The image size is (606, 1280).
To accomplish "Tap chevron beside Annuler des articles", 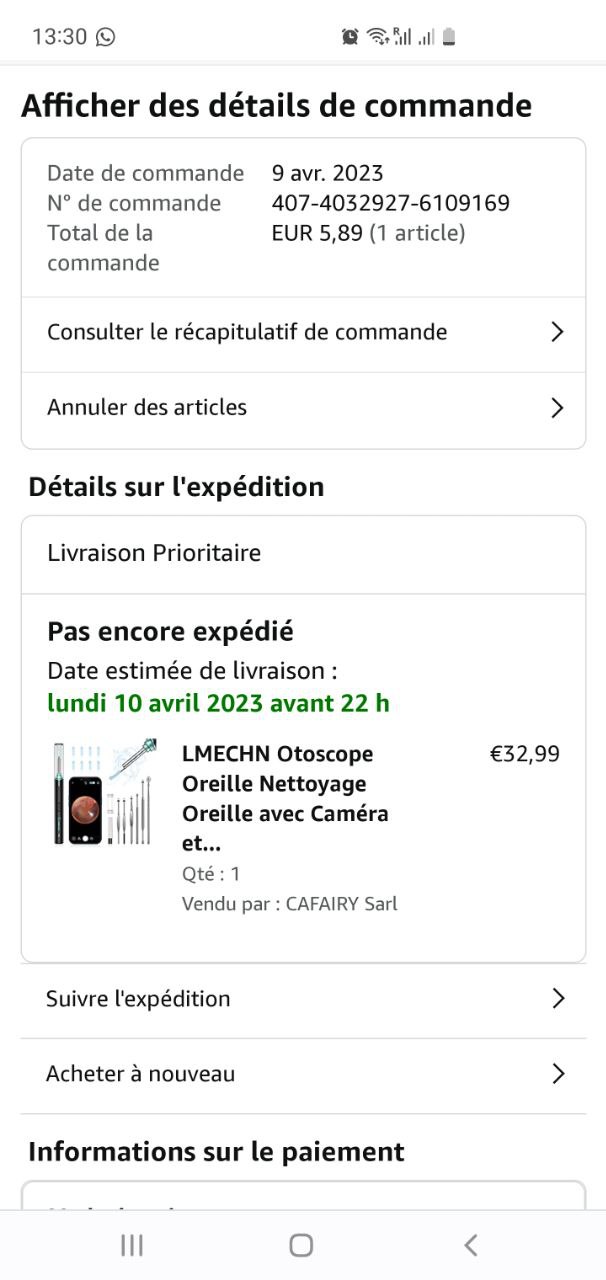I will (x=558, y=408).
